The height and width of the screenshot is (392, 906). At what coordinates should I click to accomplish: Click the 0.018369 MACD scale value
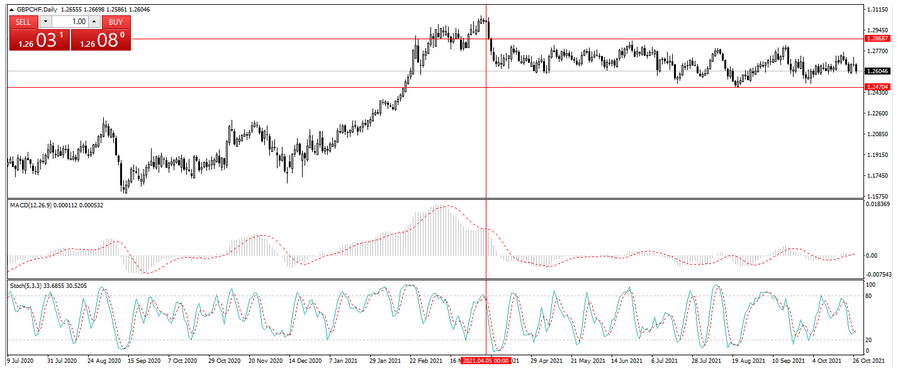(x=879, y=204)
